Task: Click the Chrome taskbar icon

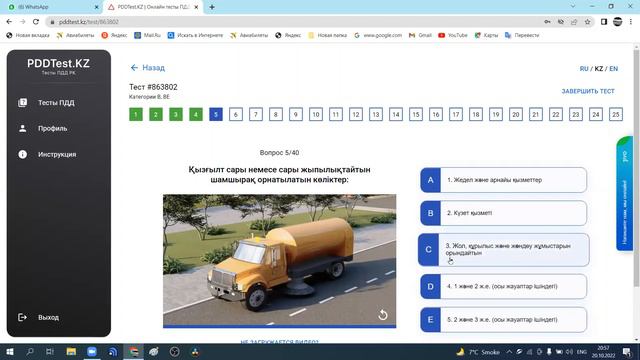Action: click(x=133, y=352)
